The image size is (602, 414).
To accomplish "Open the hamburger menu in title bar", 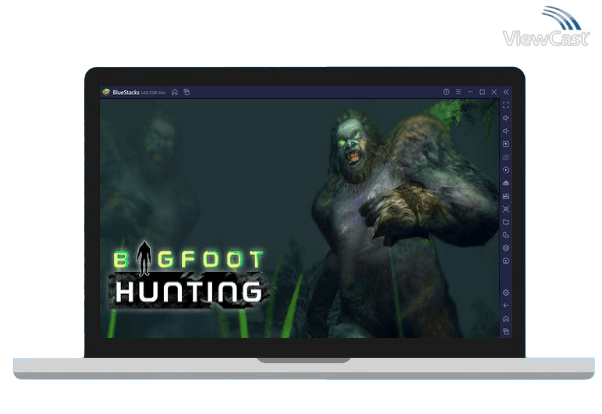I will tap(458, 92).
